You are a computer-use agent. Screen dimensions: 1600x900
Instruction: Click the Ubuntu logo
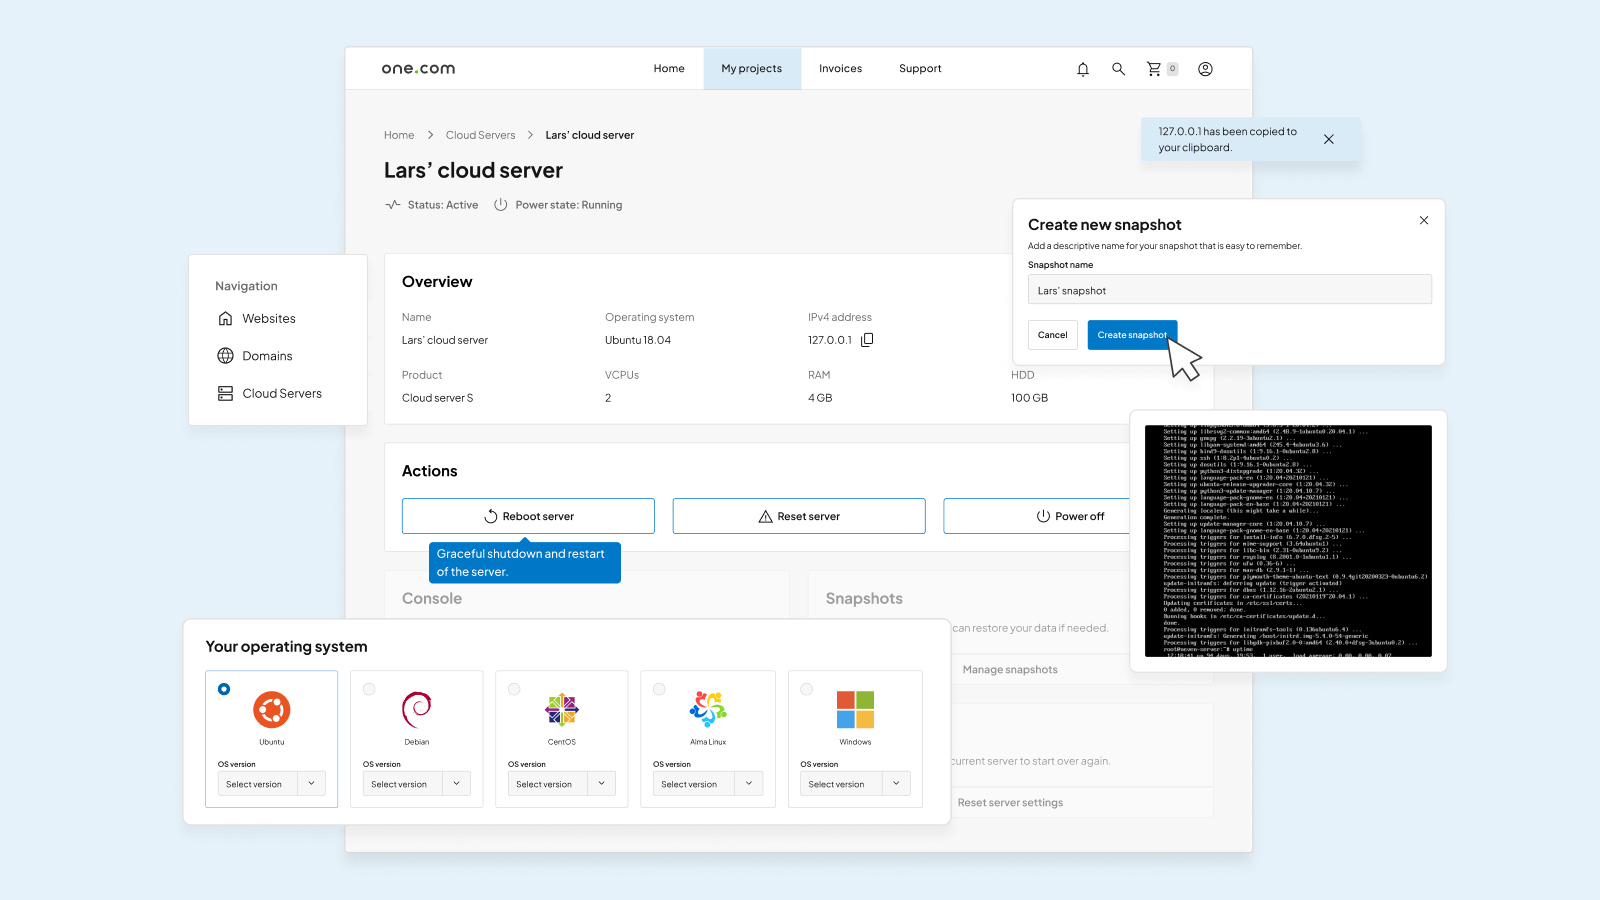point(272,710)
